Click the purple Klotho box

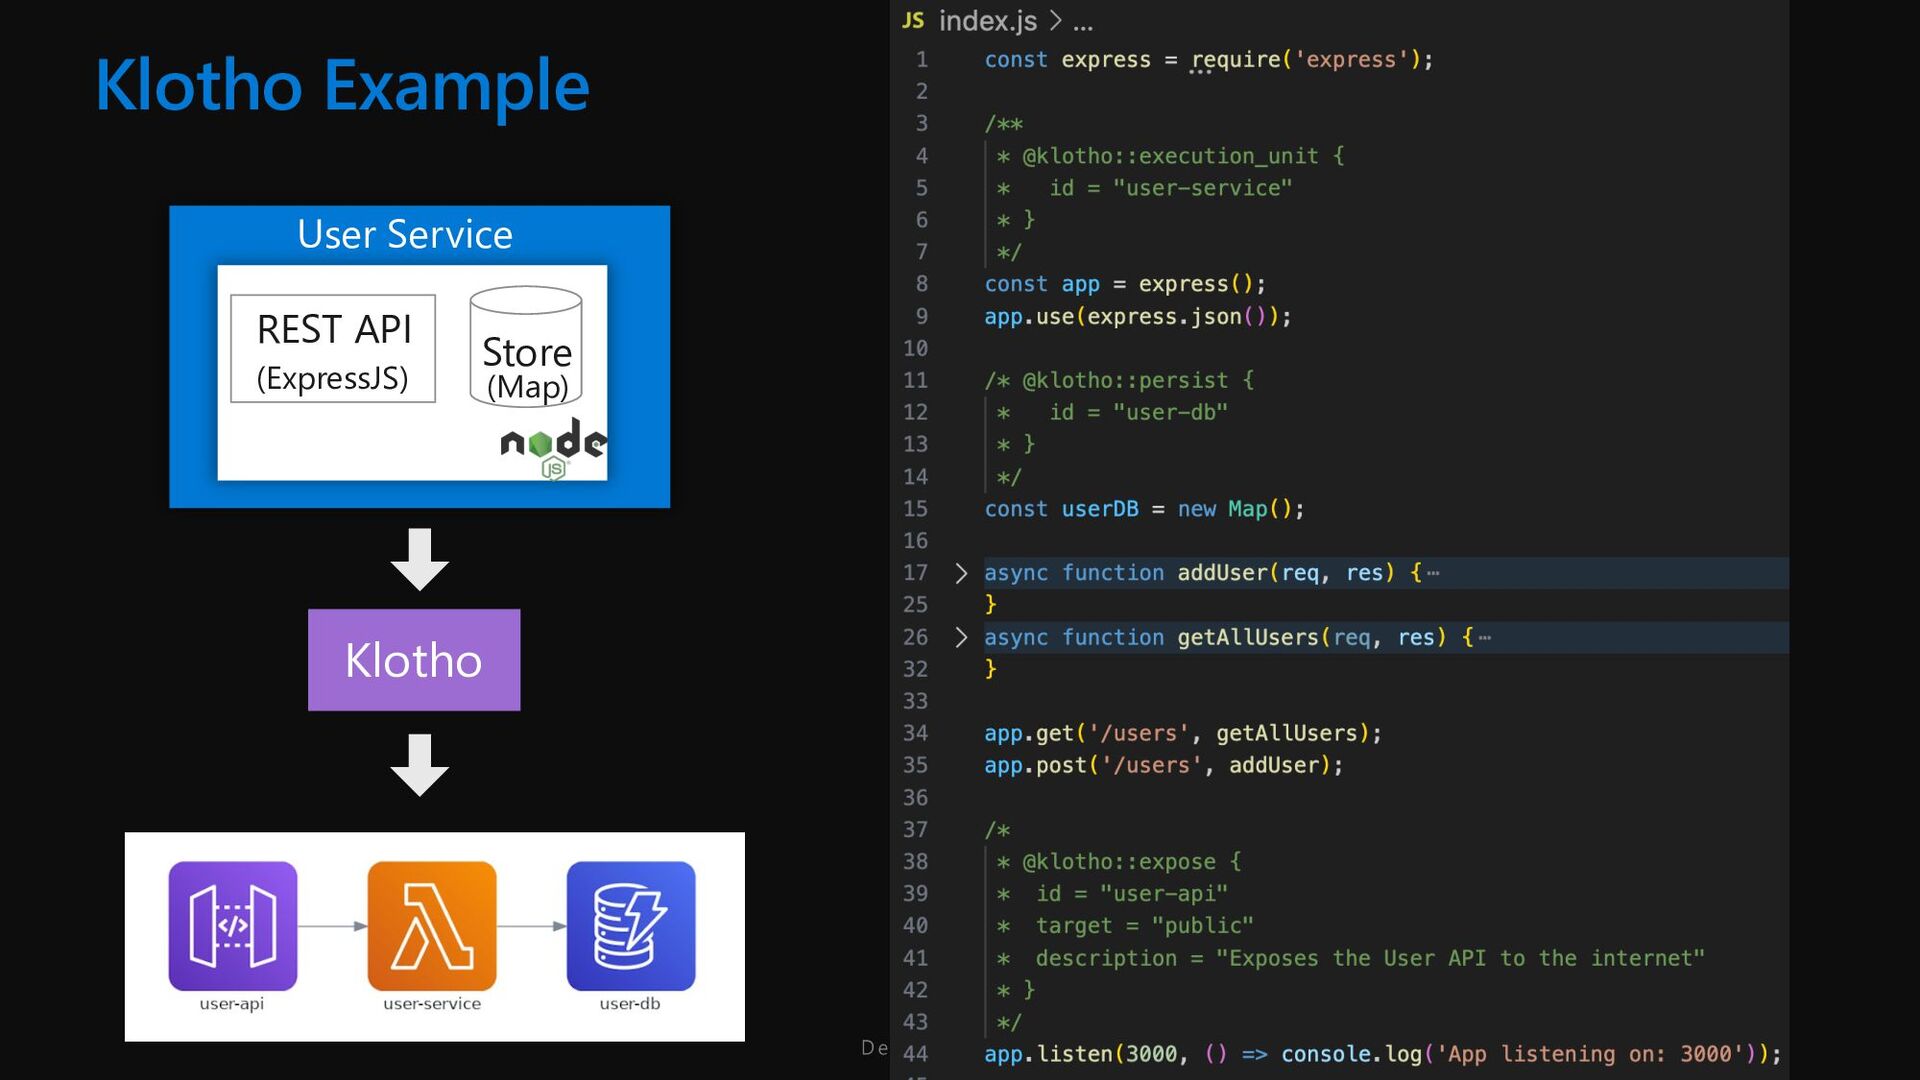(x=414, y=660)
